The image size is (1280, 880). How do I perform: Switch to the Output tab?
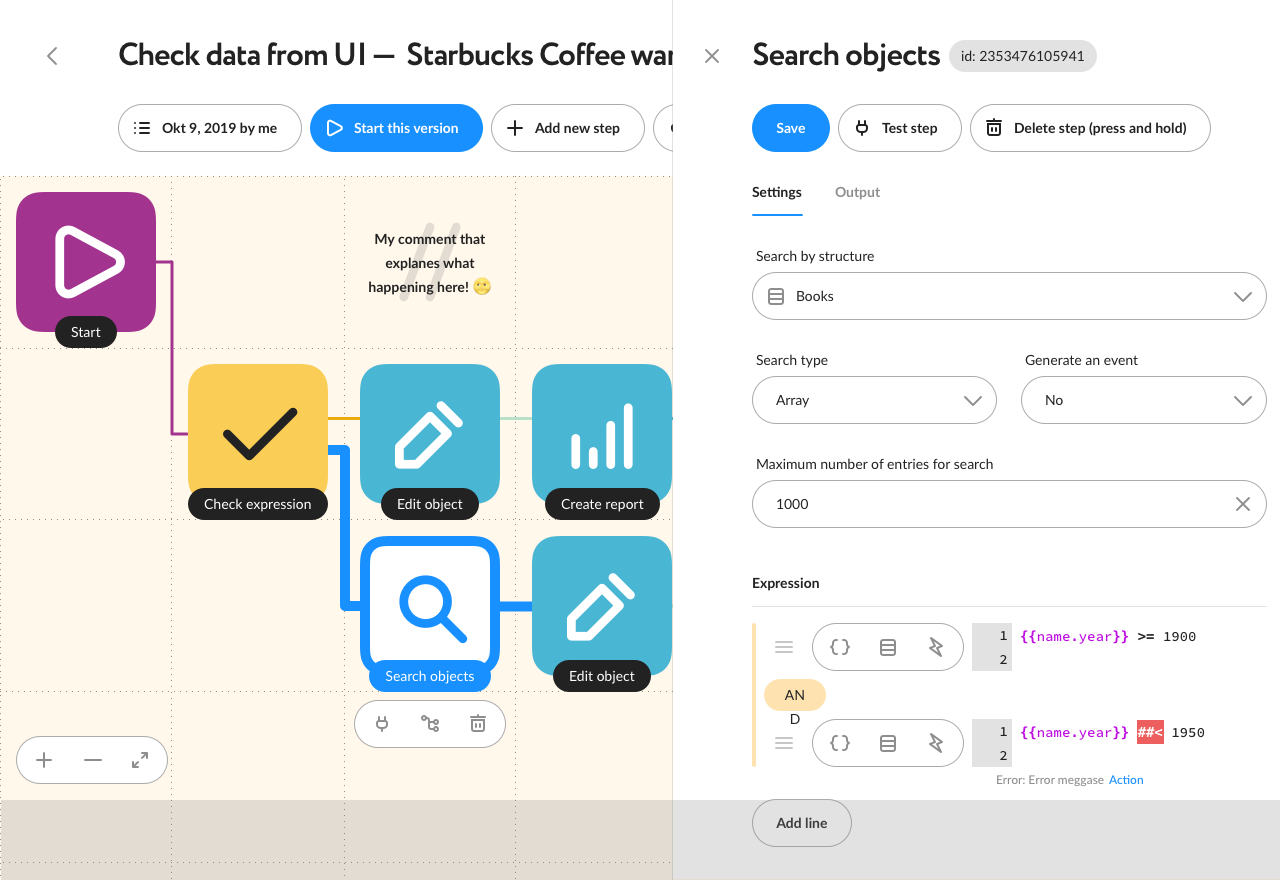point(857,192)
